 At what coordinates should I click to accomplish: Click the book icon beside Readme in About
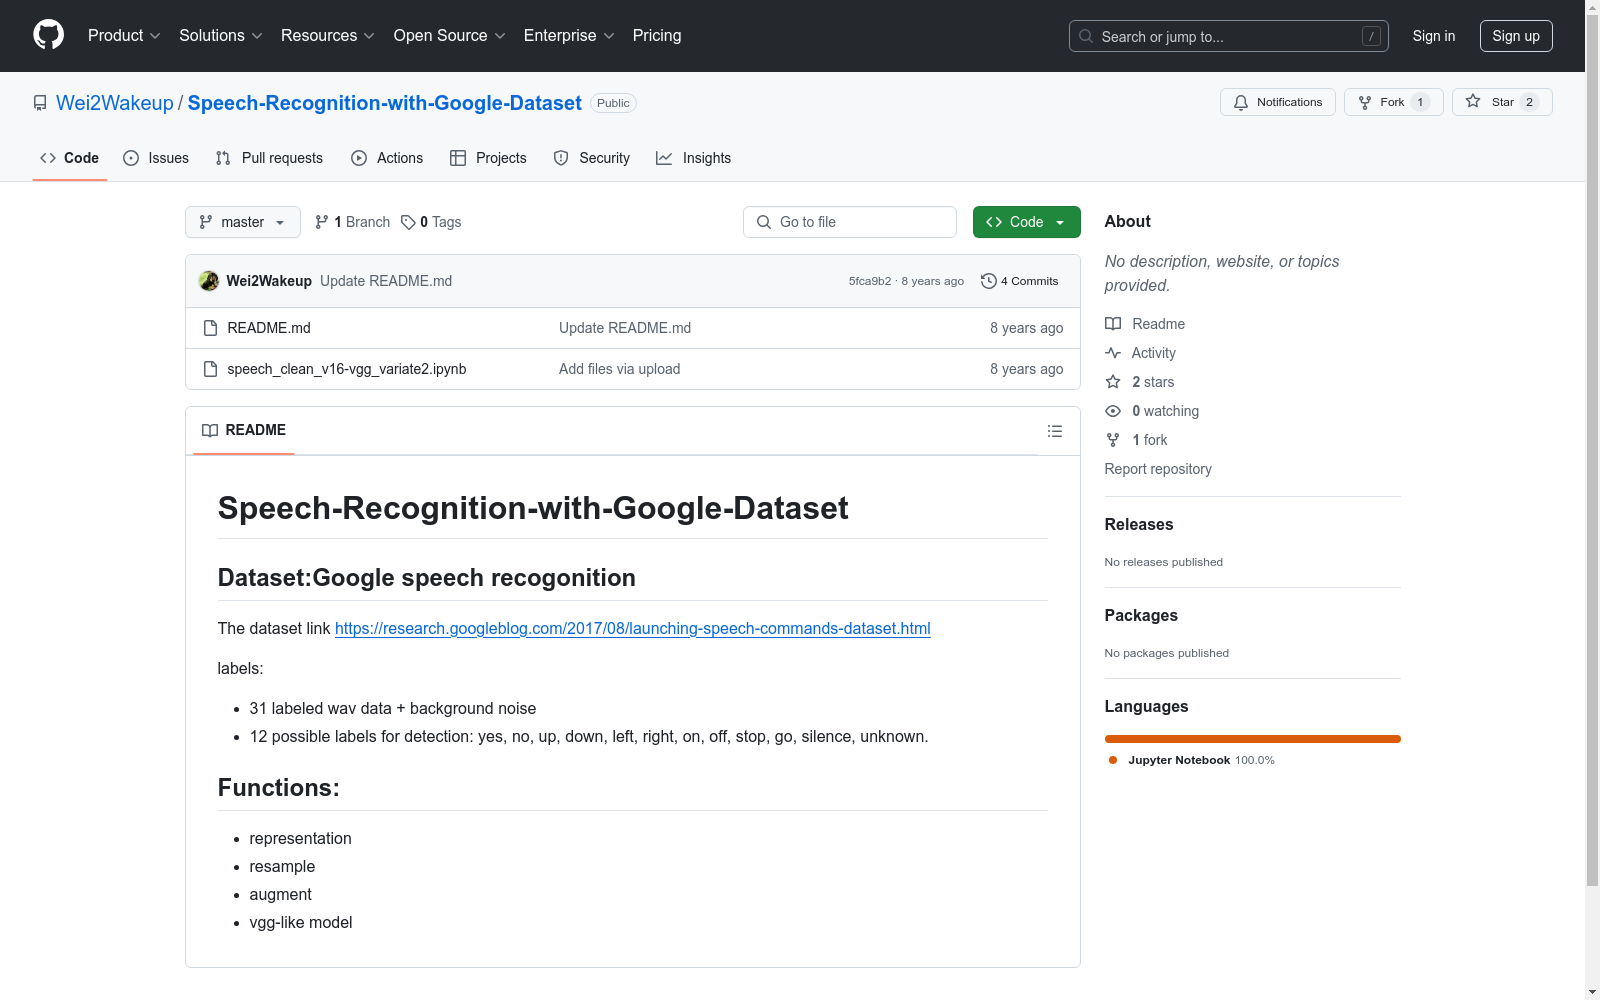1113,324
